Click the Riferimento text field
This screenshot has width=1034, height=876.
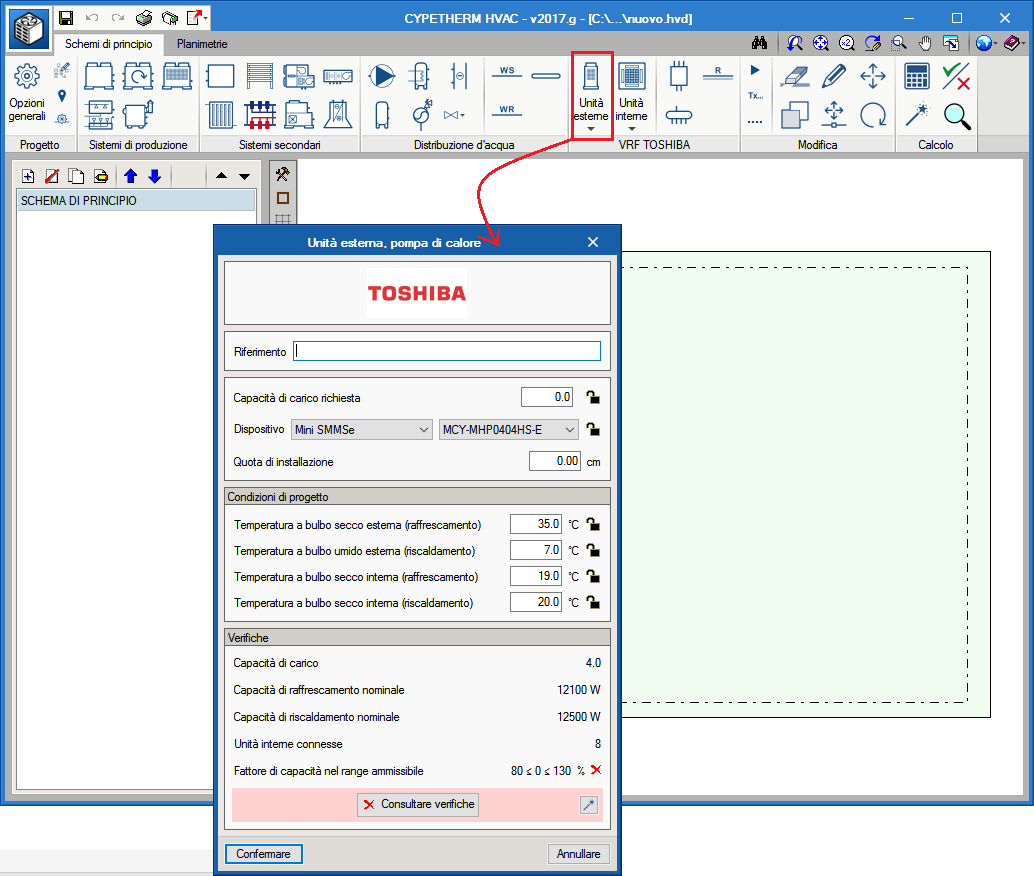pyautogui.click(x=447, y=351)
